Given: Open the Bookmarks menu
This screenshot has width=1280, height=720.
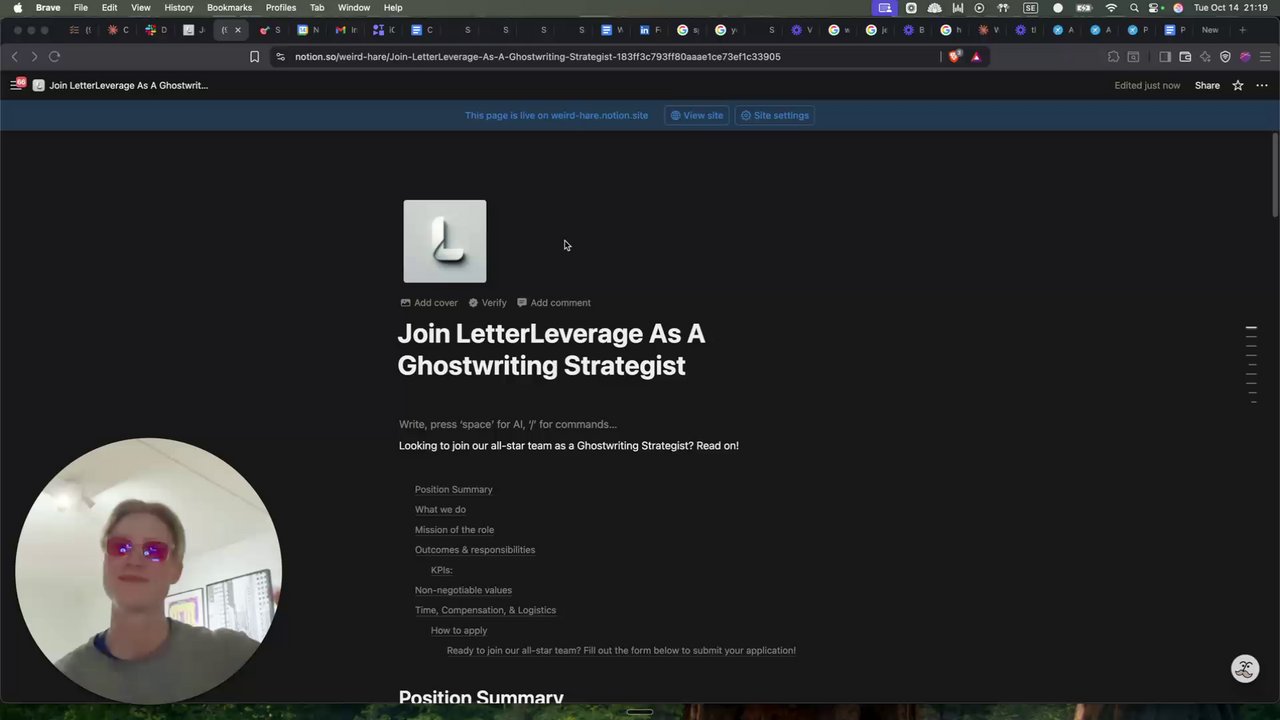Looking at the screenshot, I should (x=229, y=8).
